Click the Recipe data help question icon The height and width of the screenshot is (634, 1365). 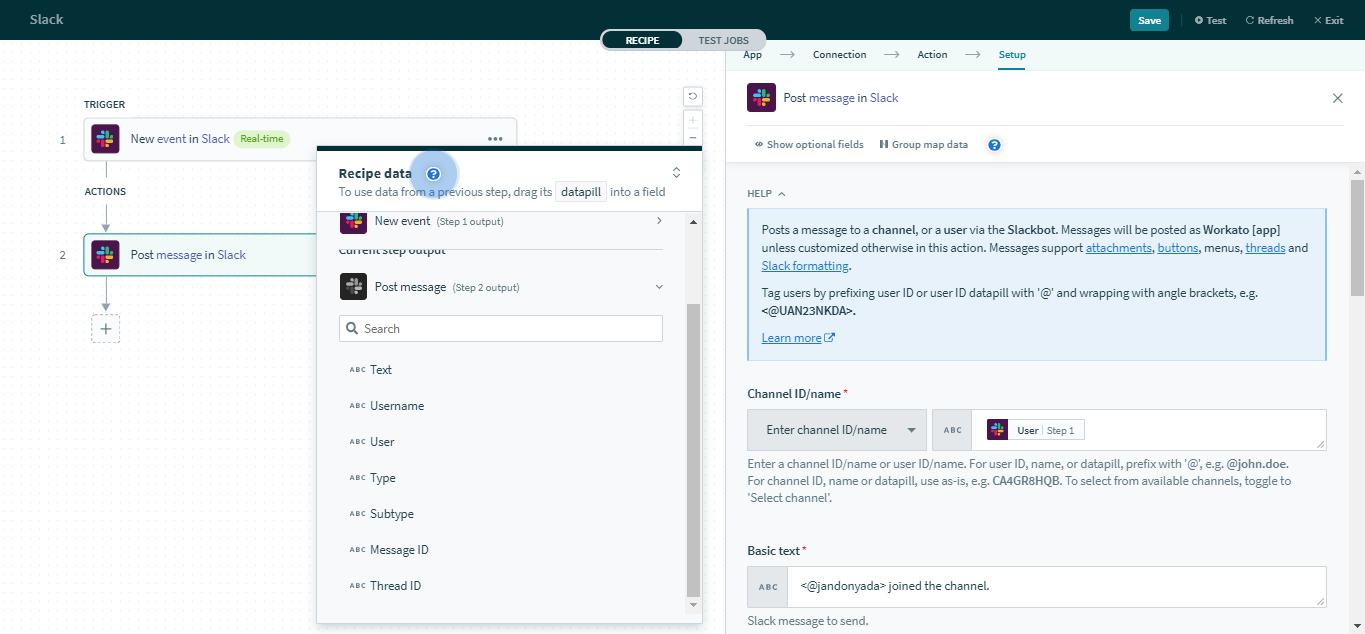tap(433, 174)
